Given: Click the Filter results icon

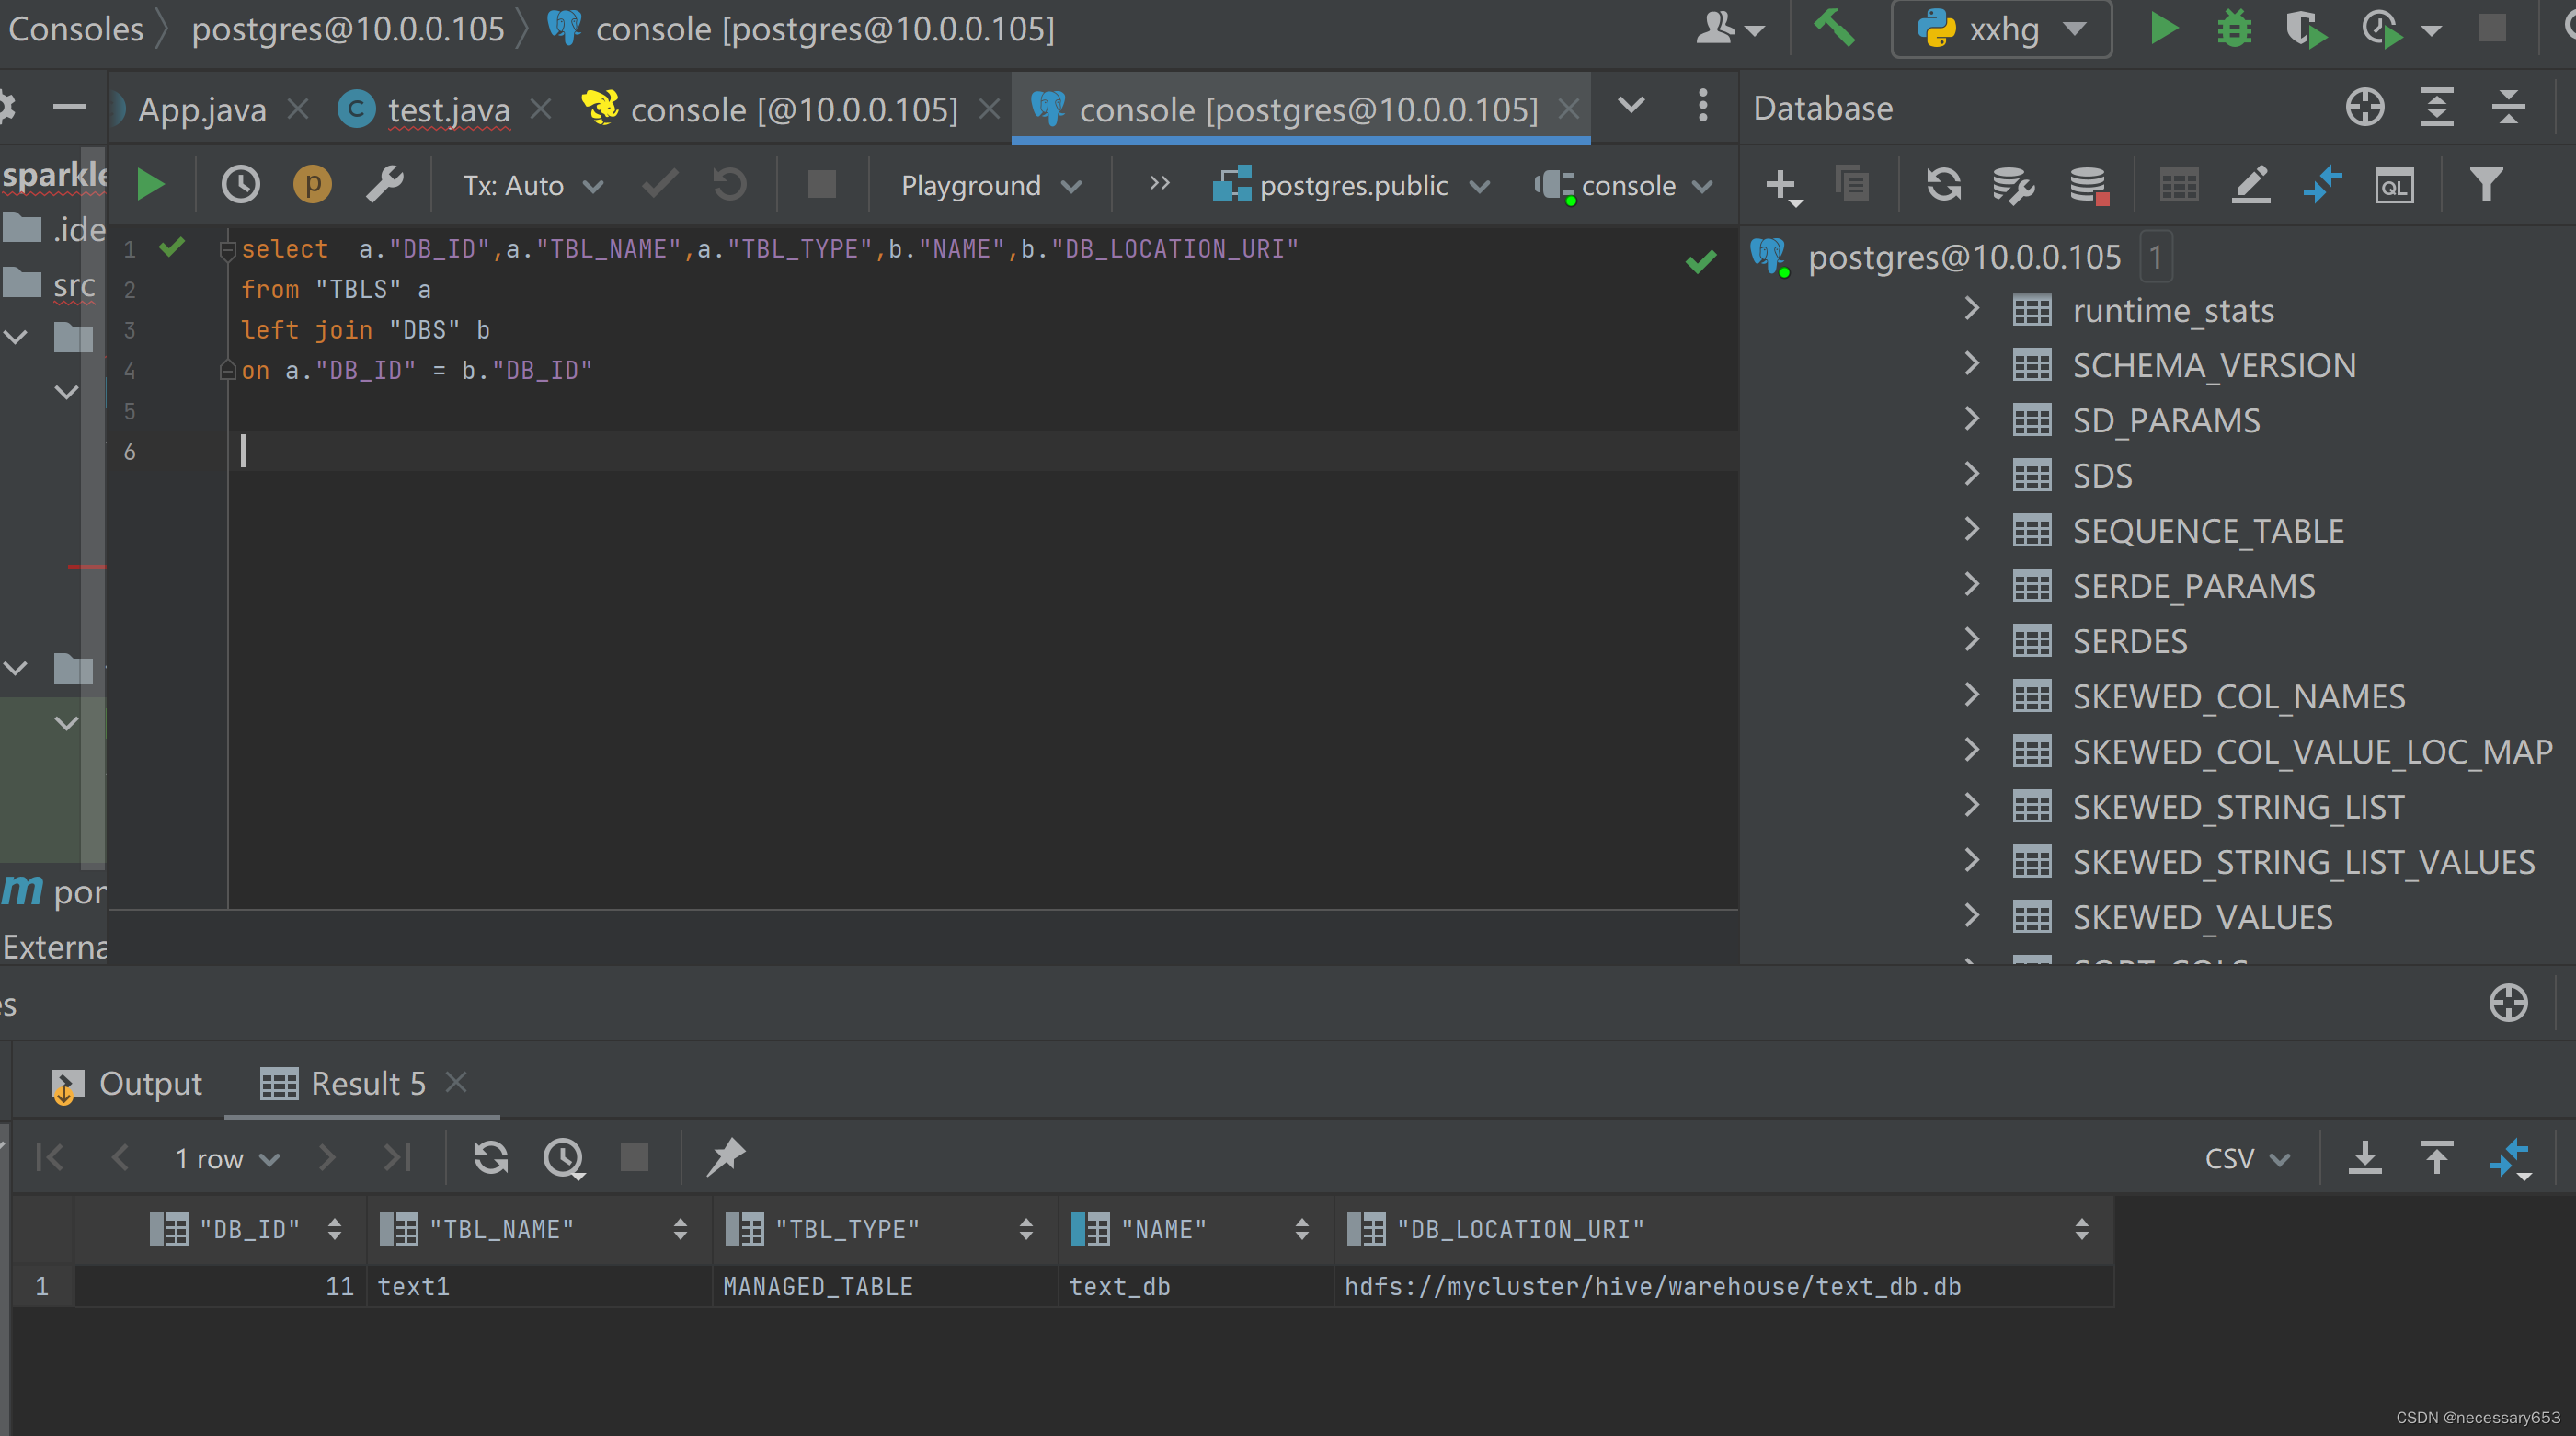Looking at the screenshot, I should tap(2486, 184).
